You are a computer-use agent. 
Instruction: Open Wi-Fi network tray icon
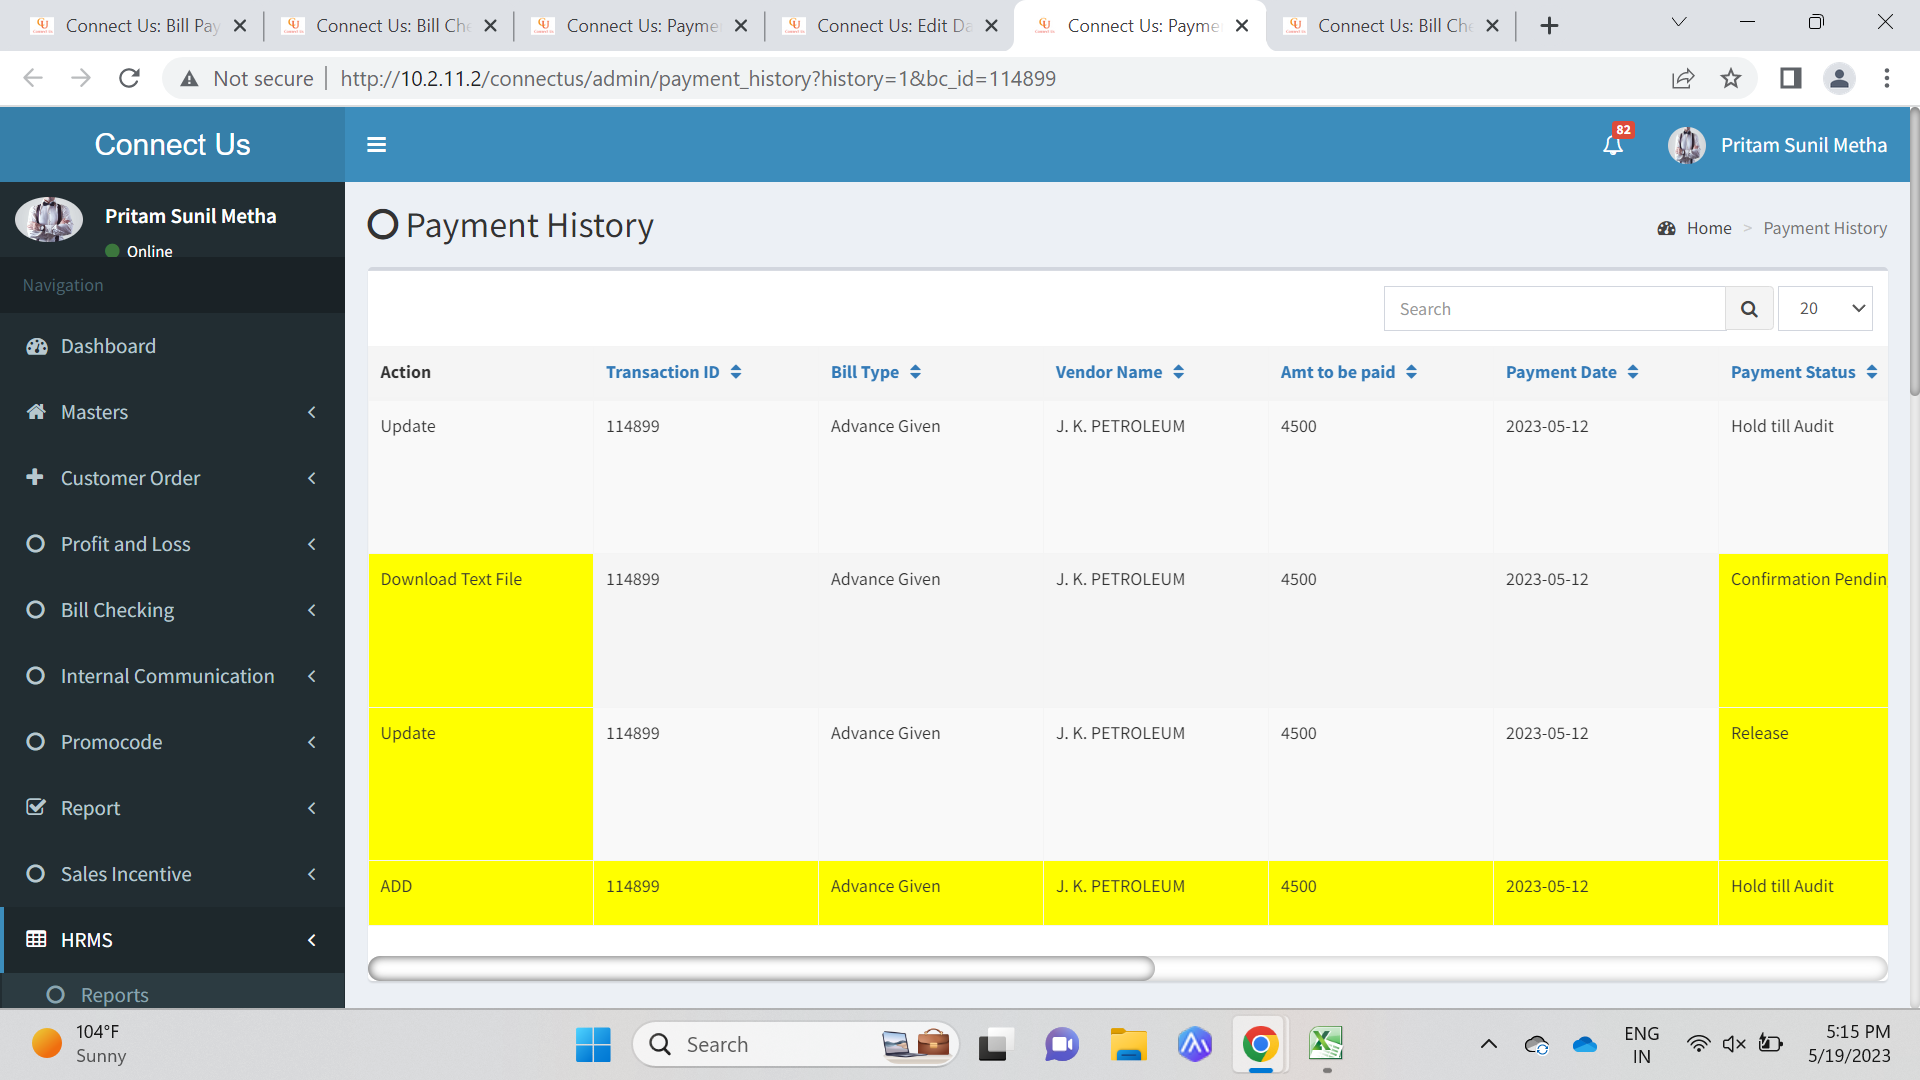point(1698,1045)
